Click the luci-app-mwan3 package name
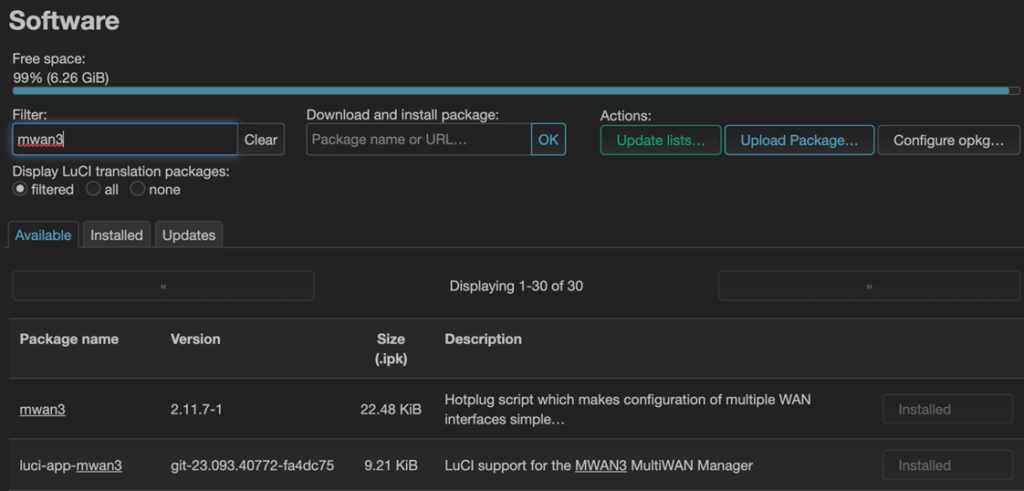 point(71,465)
